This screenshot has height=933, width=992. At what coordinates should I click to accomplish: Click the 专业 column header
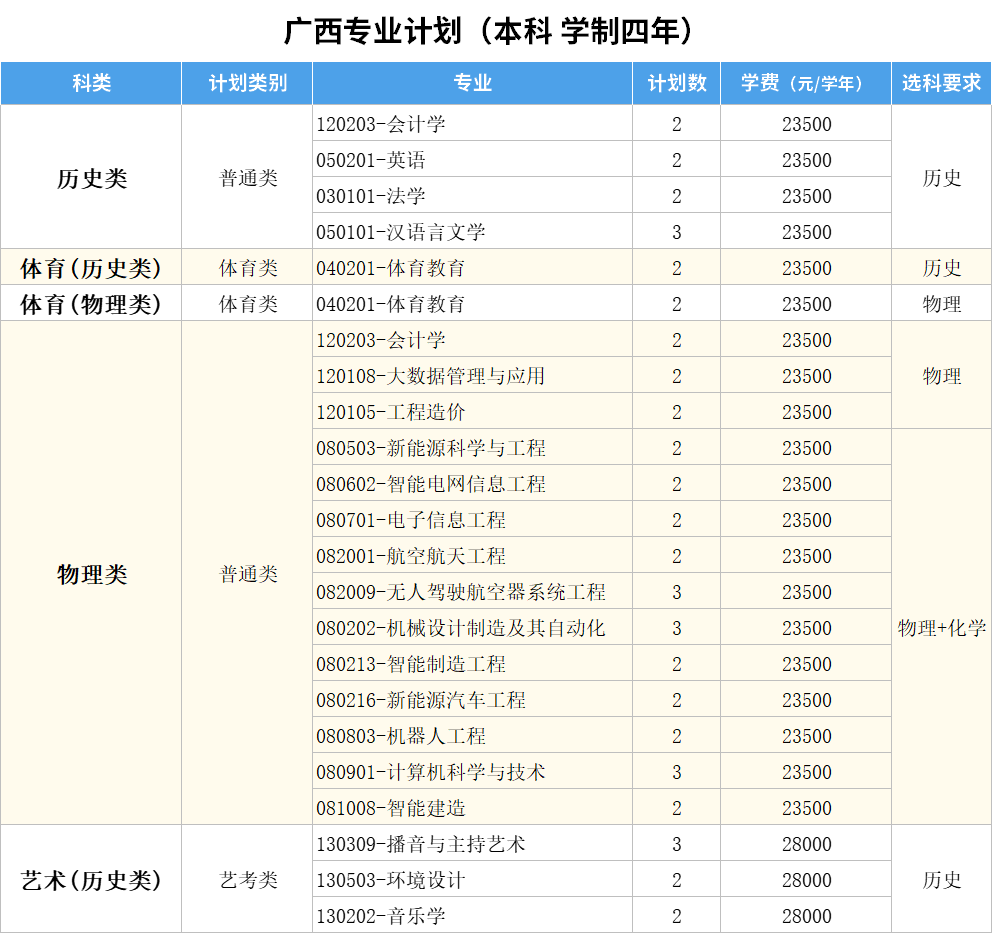[x=472, y=84]
